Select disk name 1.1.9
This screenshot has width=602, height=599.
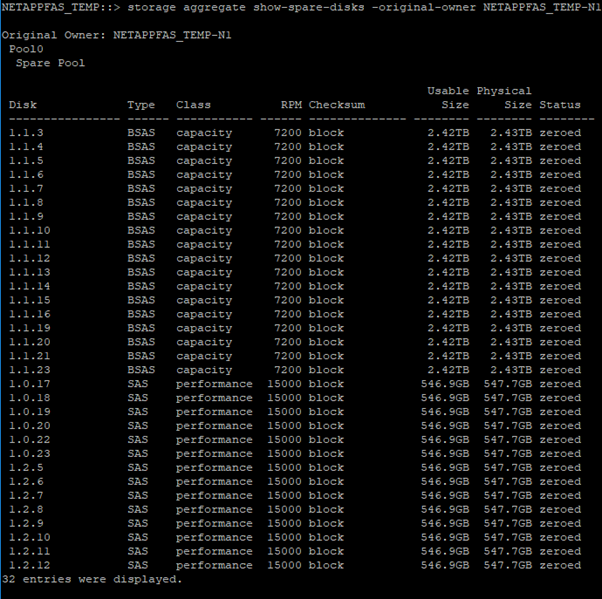pyautogui.click(x=26, y=217)
